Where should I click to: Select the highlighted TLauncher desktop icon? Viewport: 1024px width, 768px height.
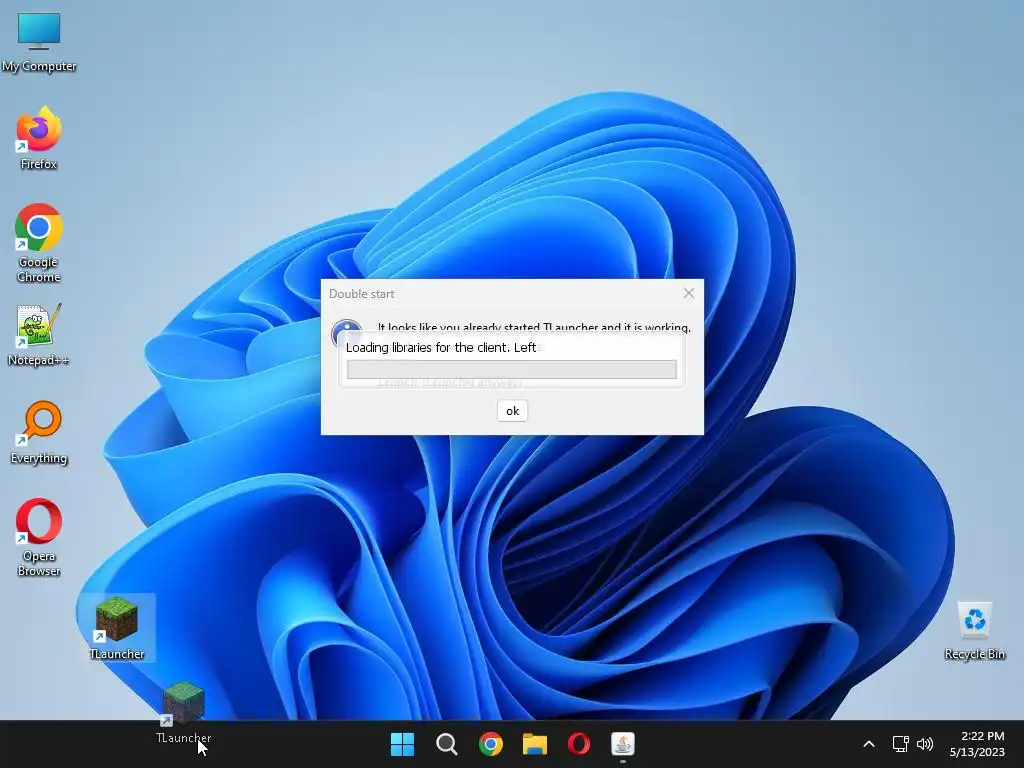(116, 628)
